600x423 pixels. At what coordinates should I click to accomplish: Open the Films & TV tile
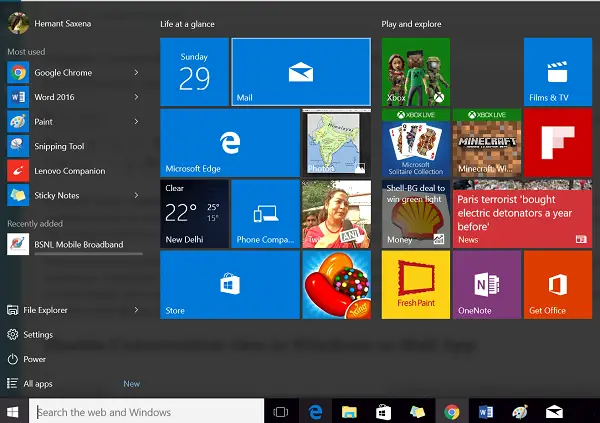point(558,72)
